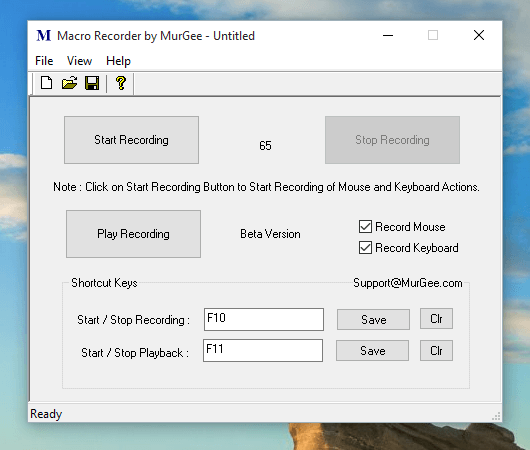Click the Support@MurGee.com text
The width and height of the screenshot is (530, 450).
(408, 283)
